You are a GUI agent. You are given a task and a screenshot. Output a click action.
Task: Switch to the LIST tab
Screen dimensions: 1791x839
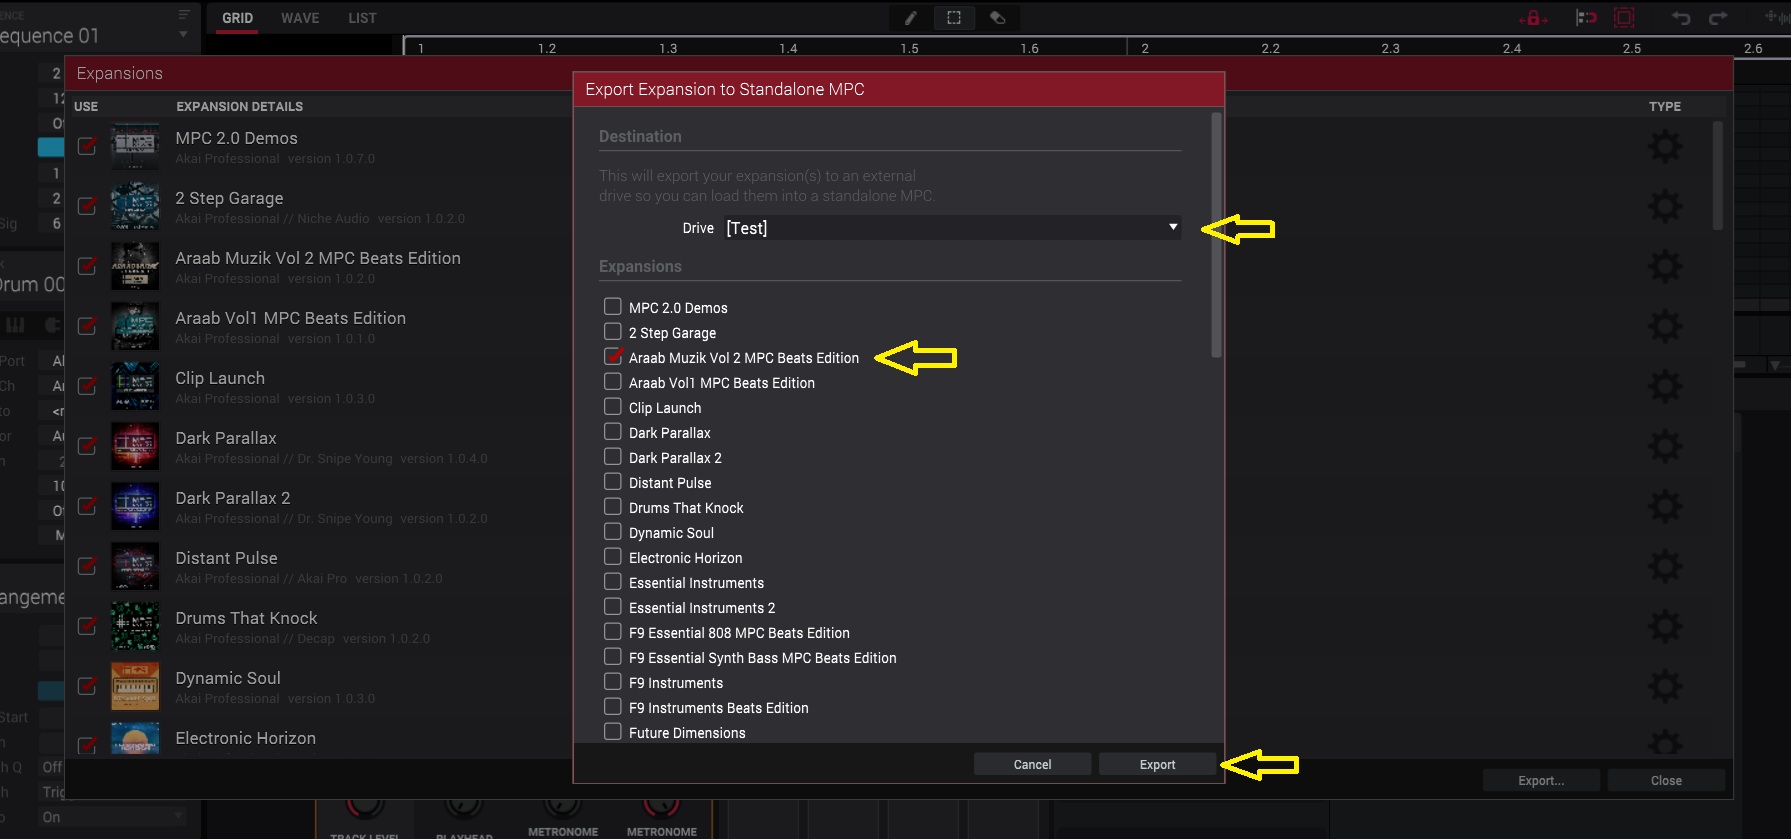[x=362, y=18]
